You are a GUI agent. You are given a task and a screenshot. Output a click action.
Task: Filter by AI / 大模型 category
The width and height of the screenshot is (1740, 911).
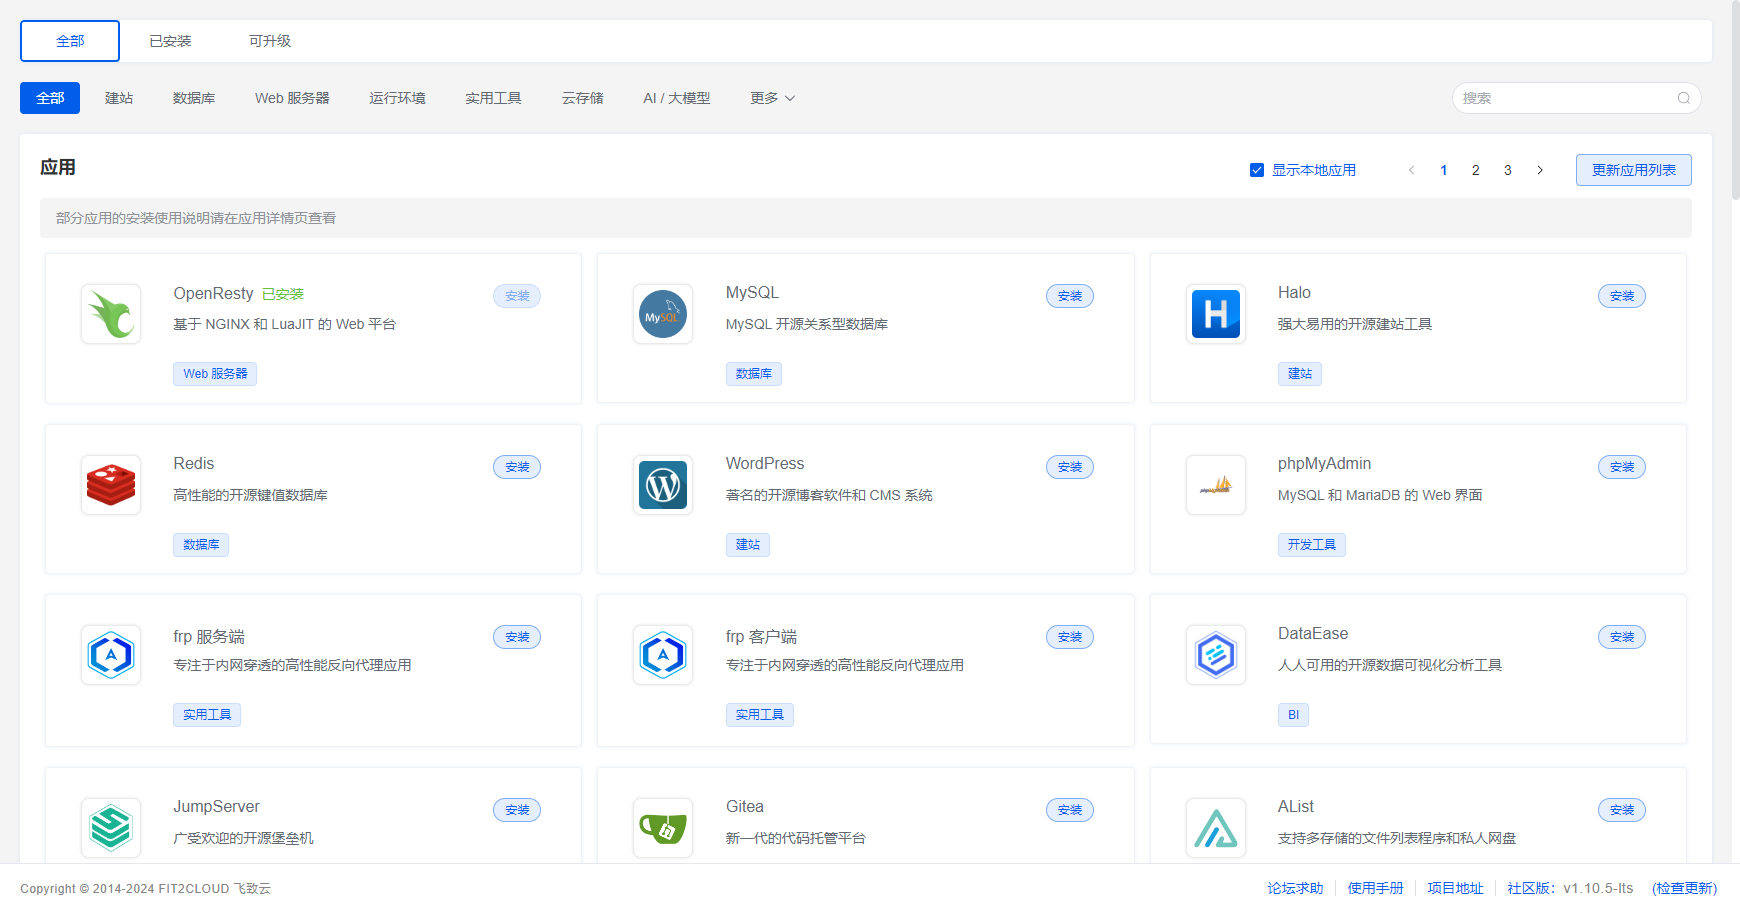pyautogui.click(x=677, y=98)
